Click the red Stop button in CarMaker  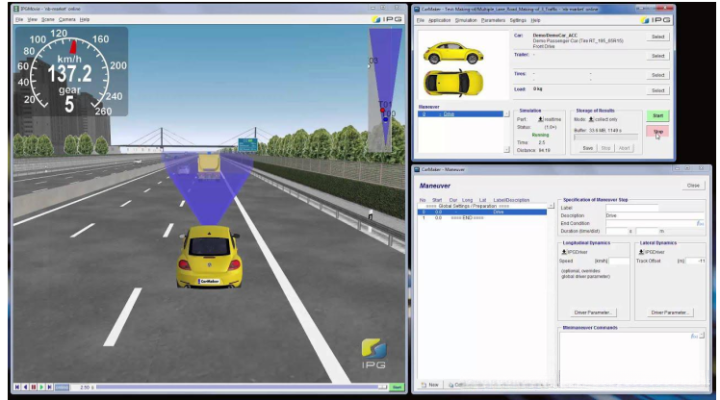[658, 132]
